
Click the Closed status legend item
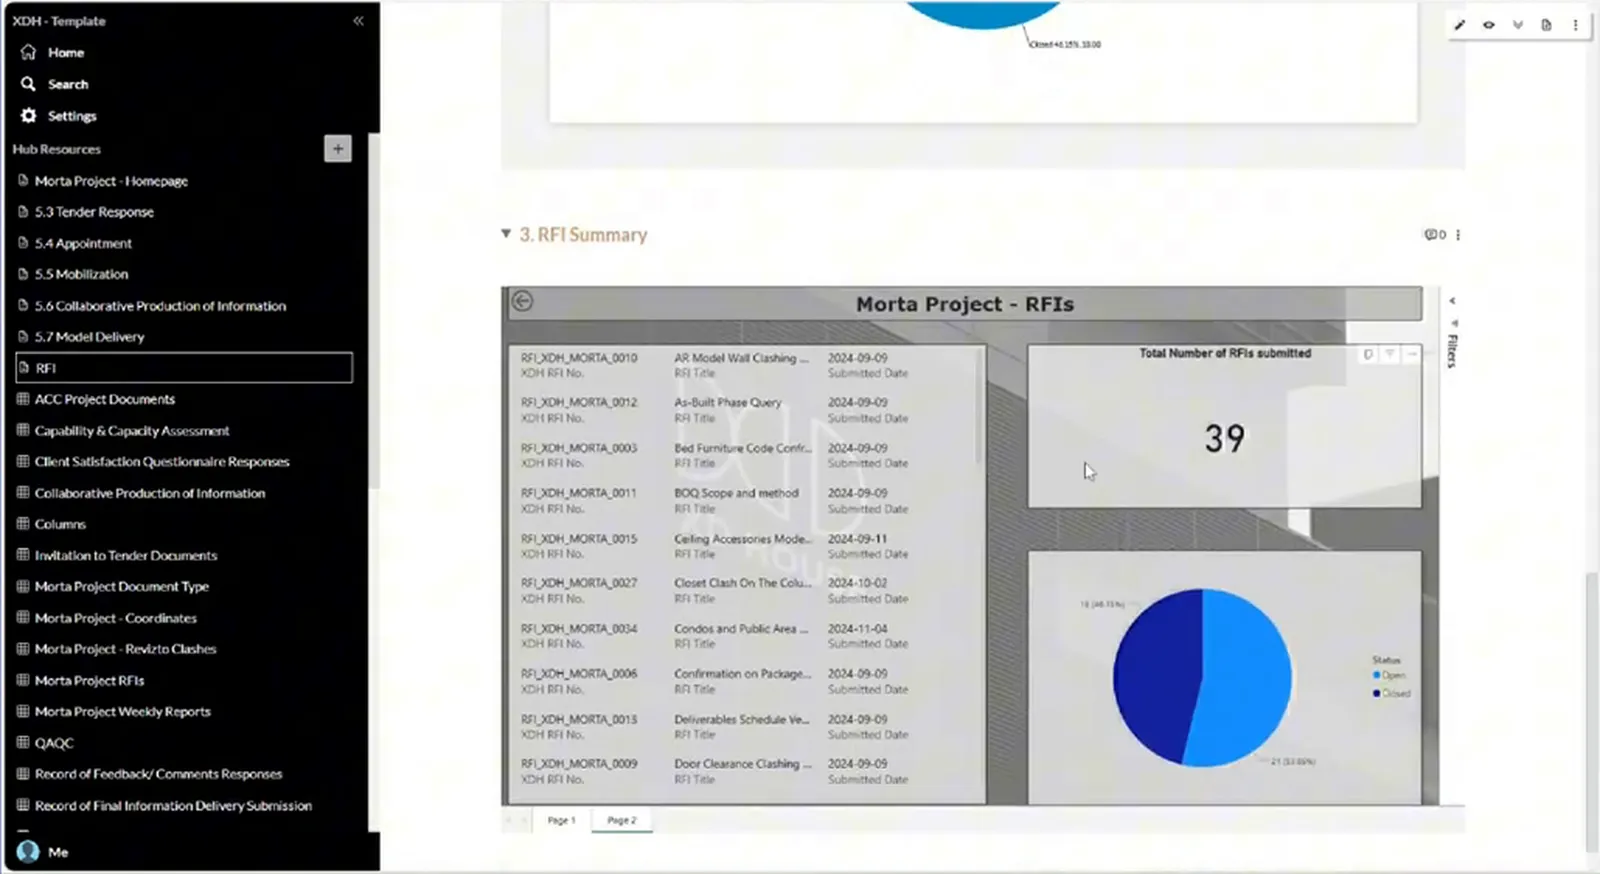click(x=1392, y=693)
